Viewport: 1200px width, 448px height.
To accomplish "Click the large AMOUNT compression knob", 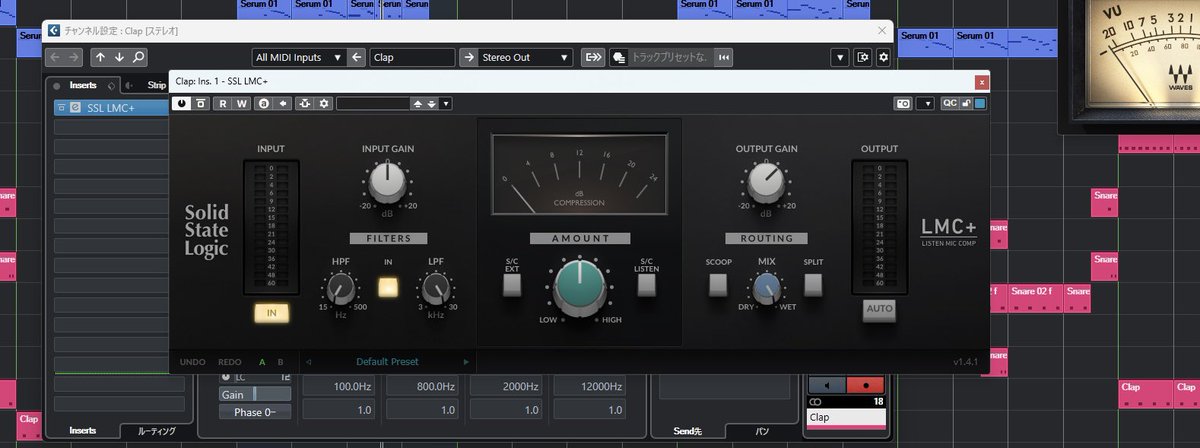I will 579,287.
